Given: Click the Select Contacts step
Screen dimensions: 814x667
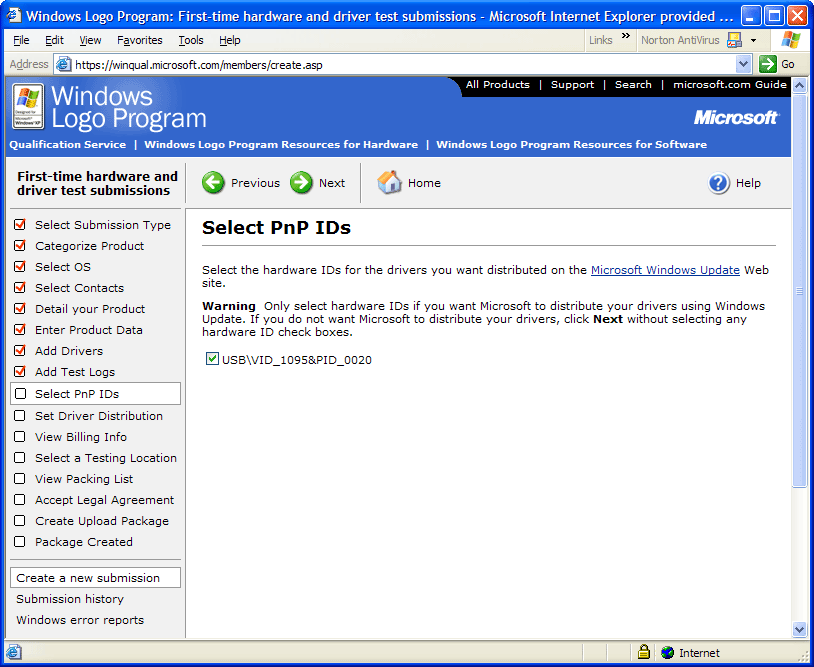Looking at the screenshot, I should point(79,288).
